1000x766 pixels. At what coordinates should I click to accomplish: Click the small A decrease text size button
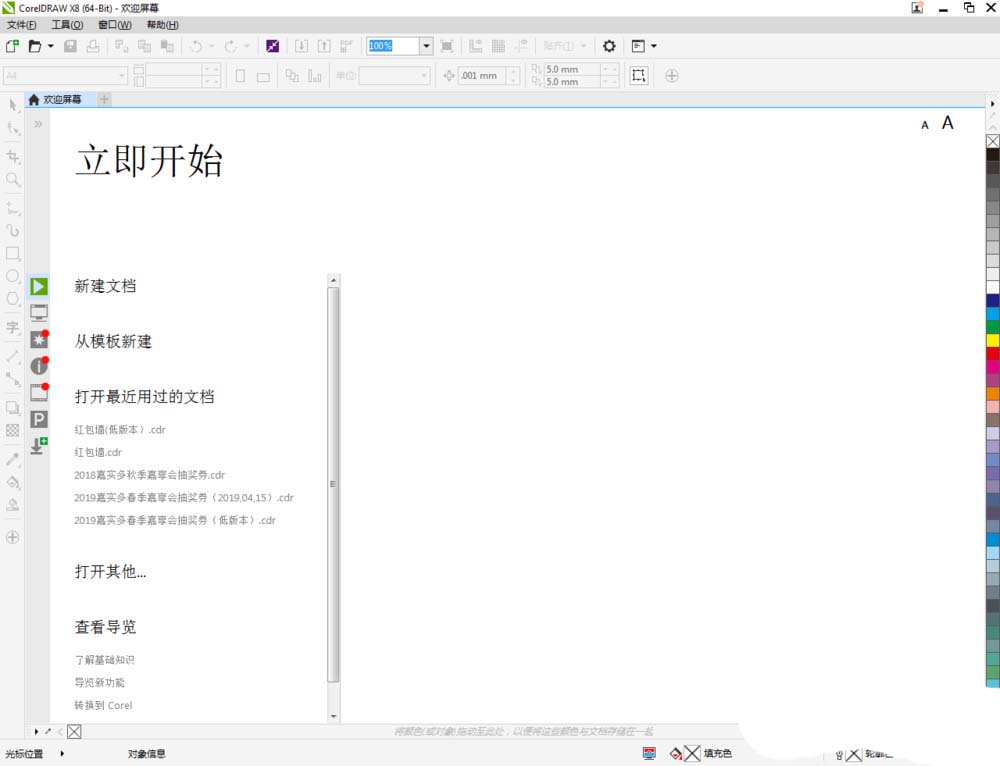tap(925, 126)
